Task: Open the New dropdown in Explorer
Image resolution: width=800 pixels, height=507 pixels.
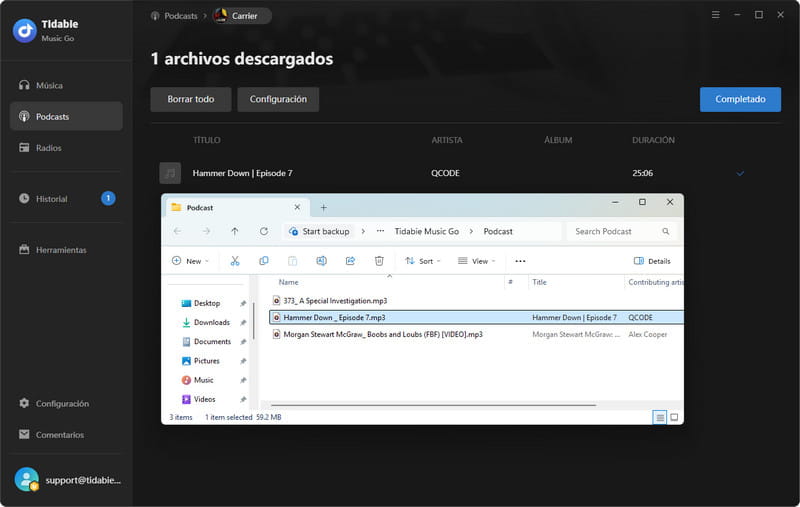Action: coord(190,261)
